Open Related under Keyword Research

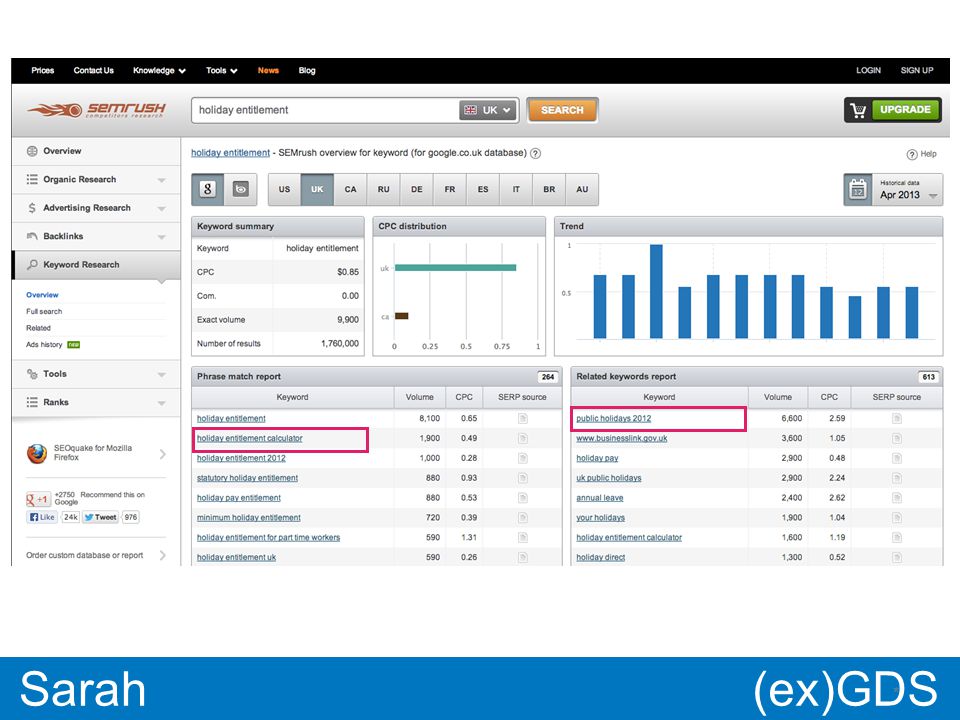coord(38,328)
